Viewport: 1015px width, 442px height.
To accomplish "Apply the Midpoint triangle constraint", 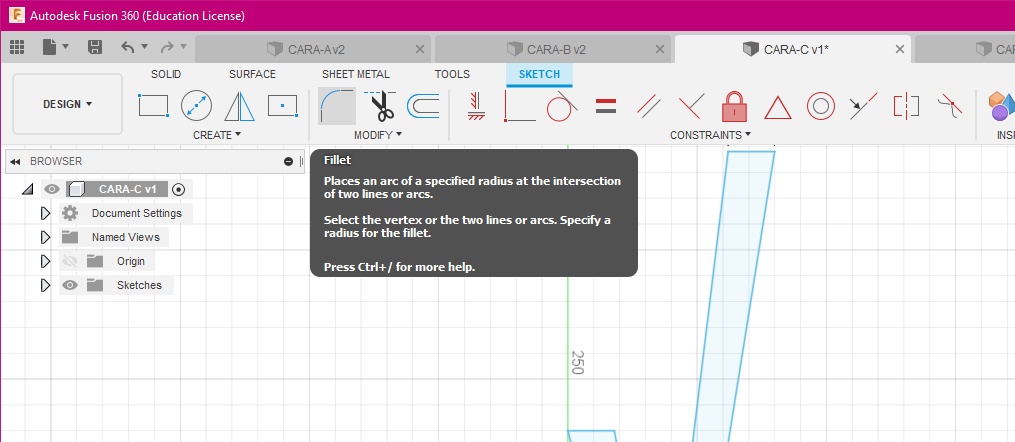I will coord(777,107).
